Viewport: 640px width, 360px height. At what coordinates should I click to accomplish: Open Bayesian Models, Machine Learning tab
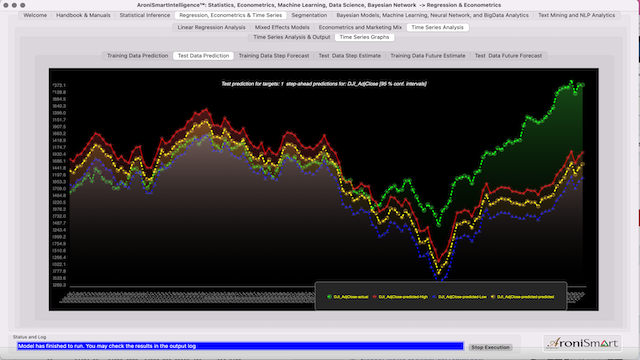pyautogui.click(x=432, y=15)
